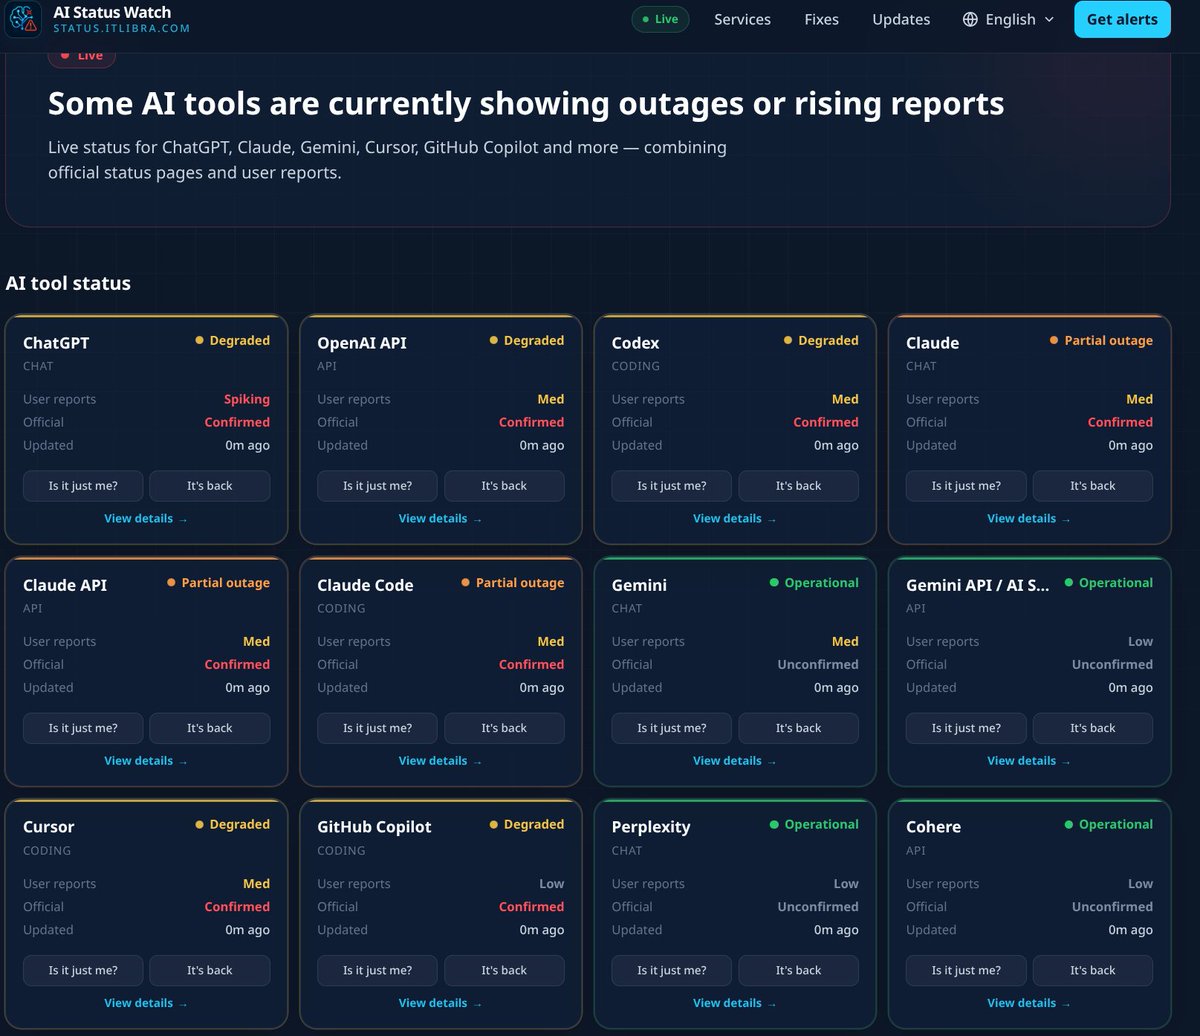
Task: Click the red Live badge above headline
Action: pos(82,56)
